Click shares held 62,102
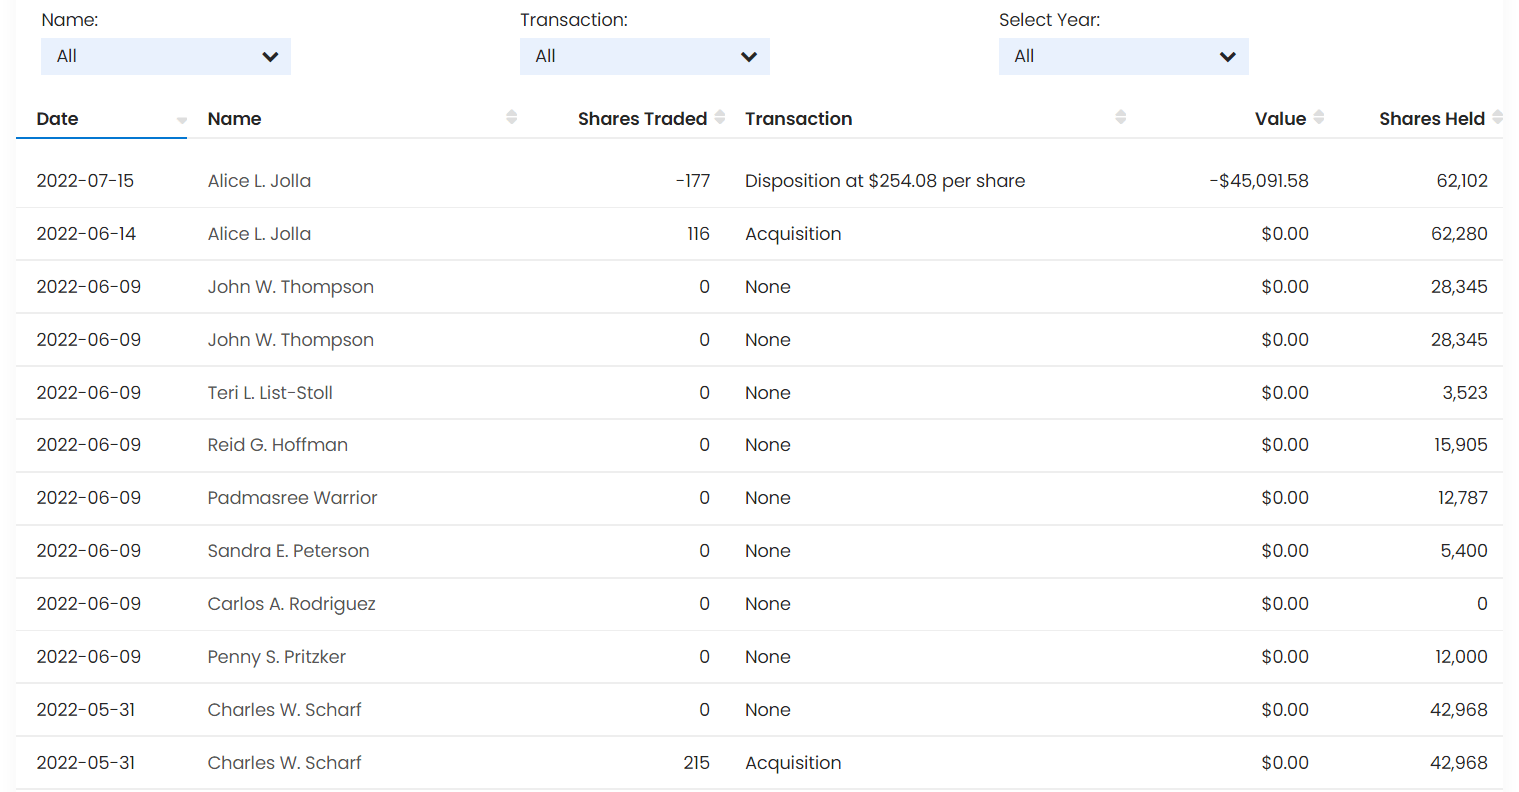The height and width of the screenshot is (792, 1519). 1462,181
